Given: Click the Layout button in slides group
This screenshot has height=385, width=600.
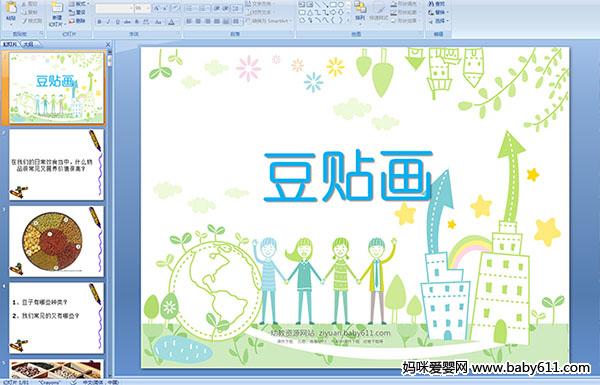Looking at the screenshot, I should 78,4.
